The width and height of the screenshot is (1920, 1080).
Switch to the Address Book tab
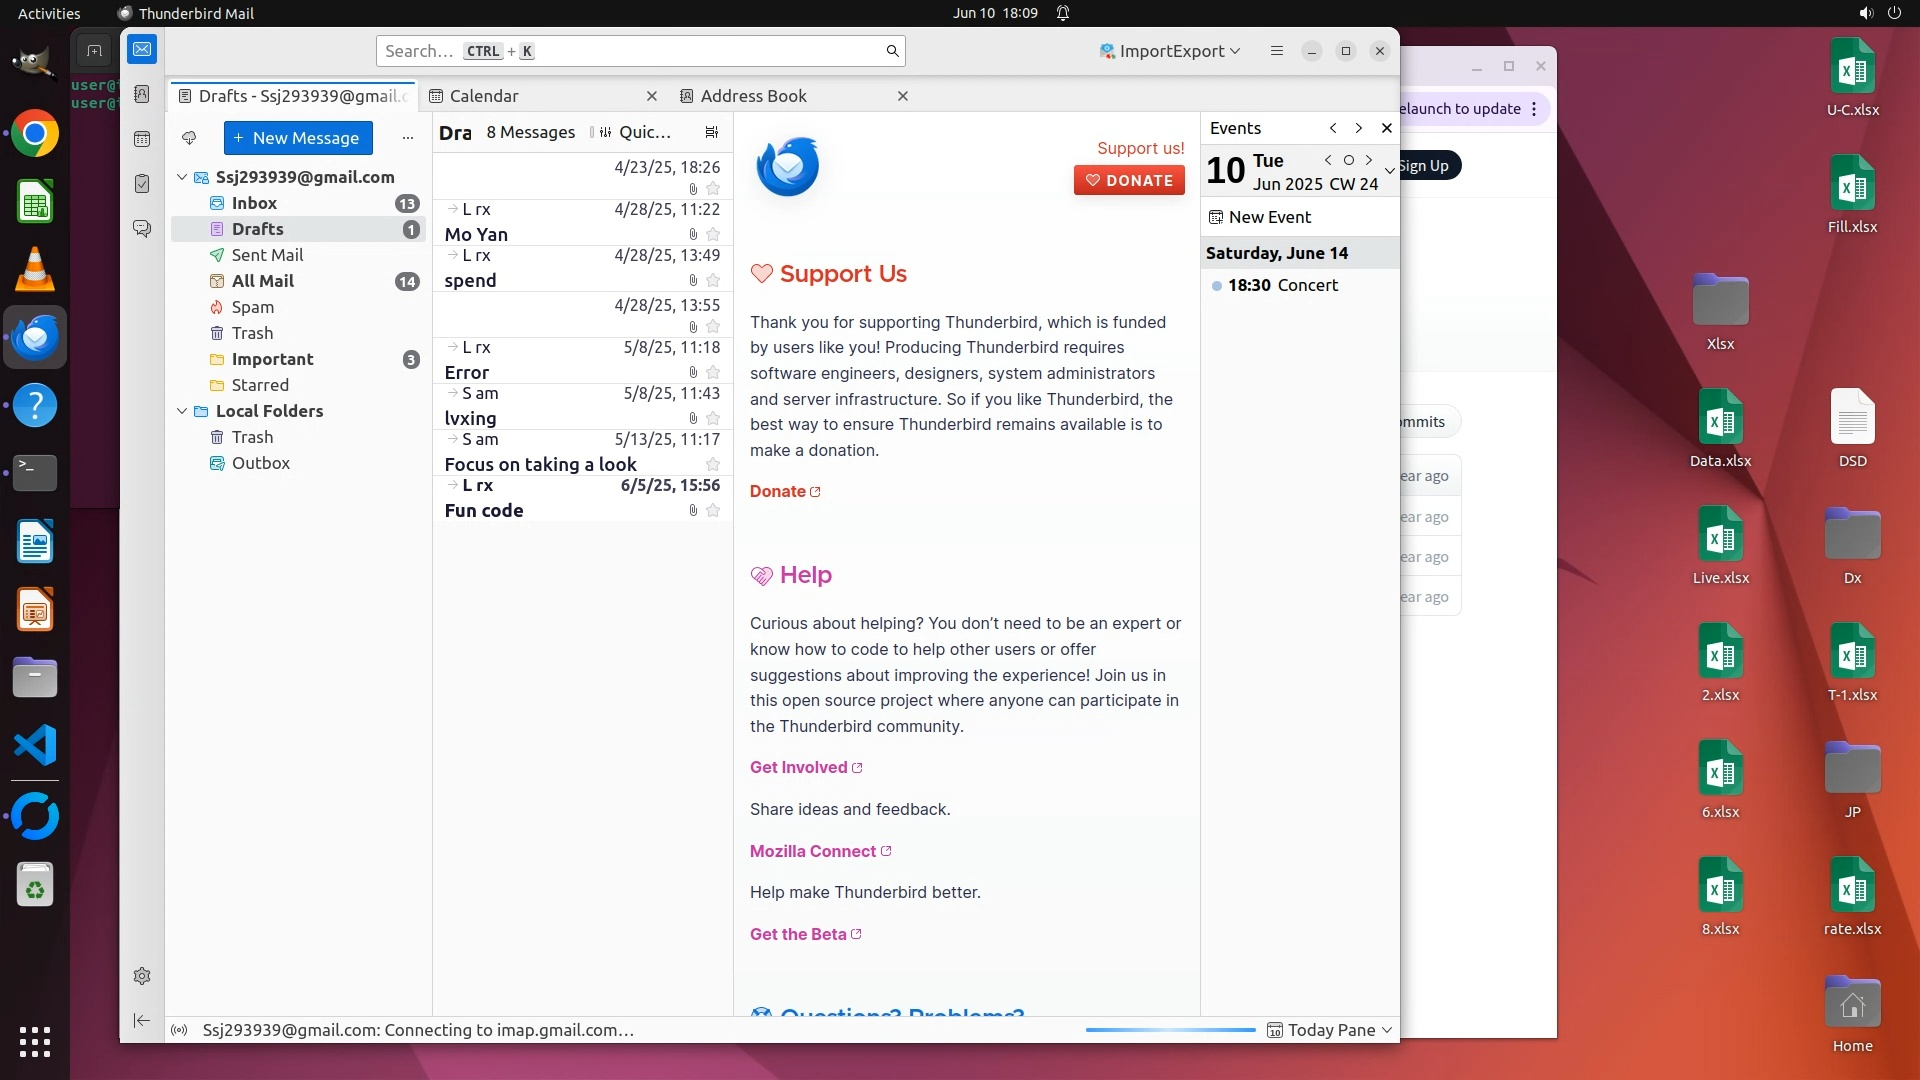click(753, 96)
